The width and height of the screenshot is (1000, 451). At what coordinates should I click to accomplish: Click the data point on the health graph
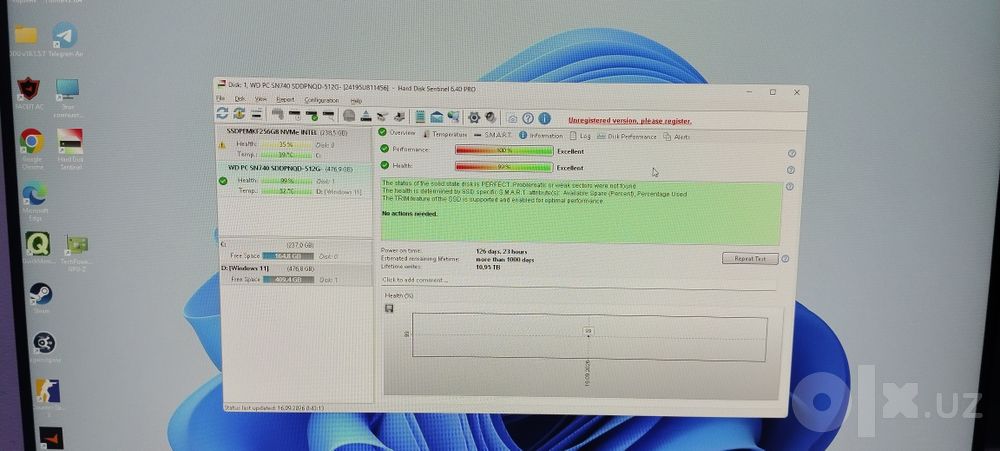(x=588, y=336)
